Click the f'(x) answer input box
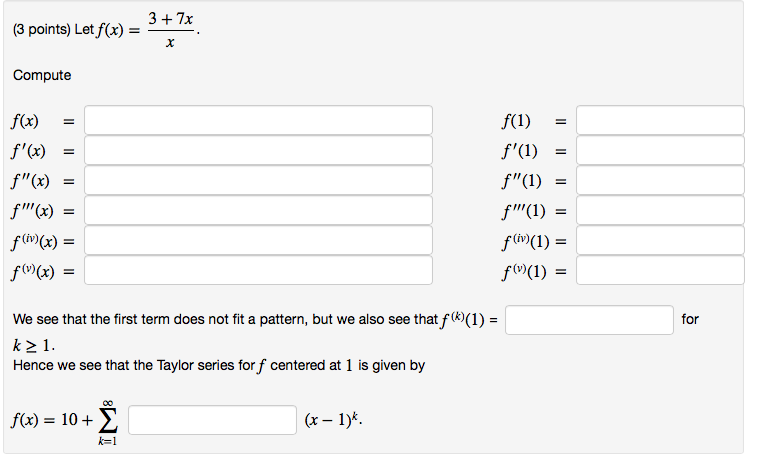This screenshot has height=463, width=759. pyautogui.click(x=258, y=151)
